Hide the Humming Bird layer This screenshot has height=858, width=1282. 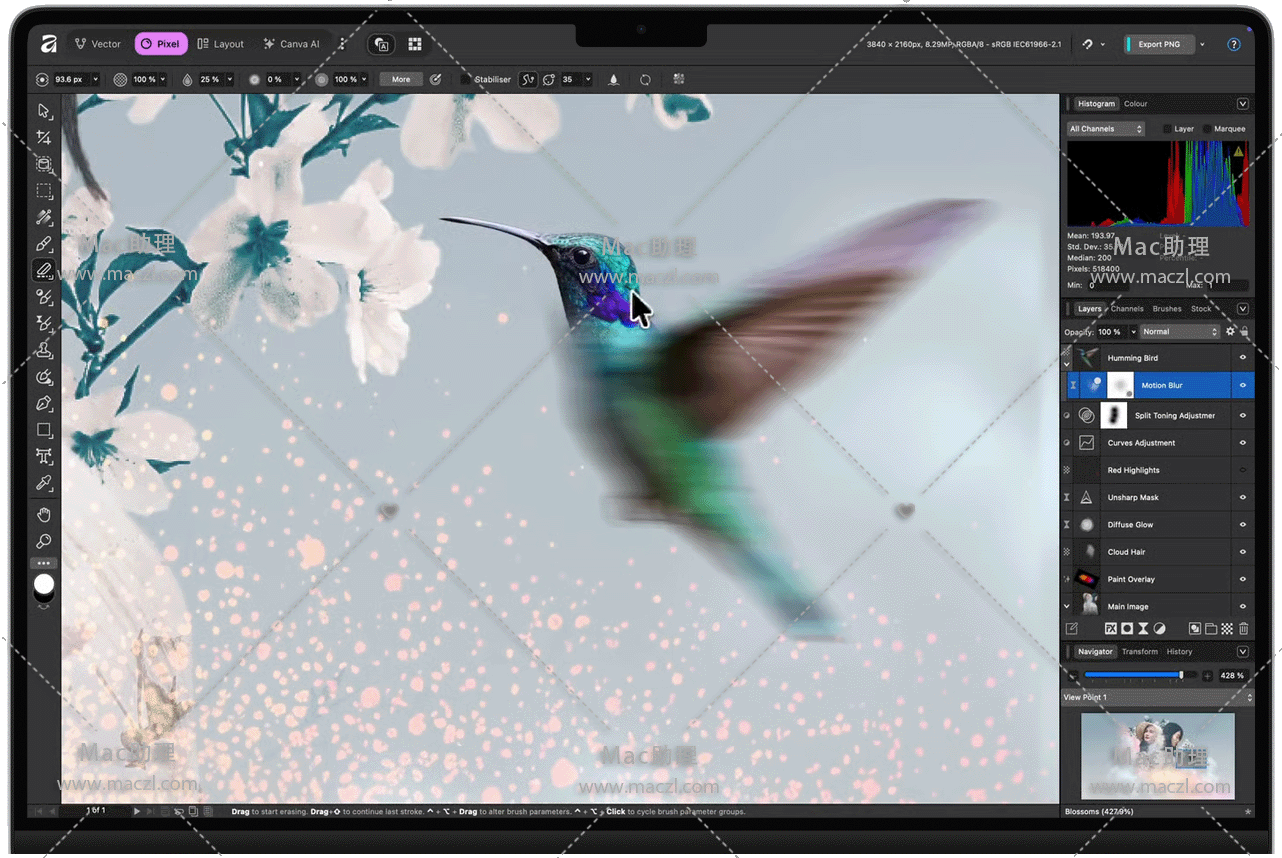pos(1243,358)
